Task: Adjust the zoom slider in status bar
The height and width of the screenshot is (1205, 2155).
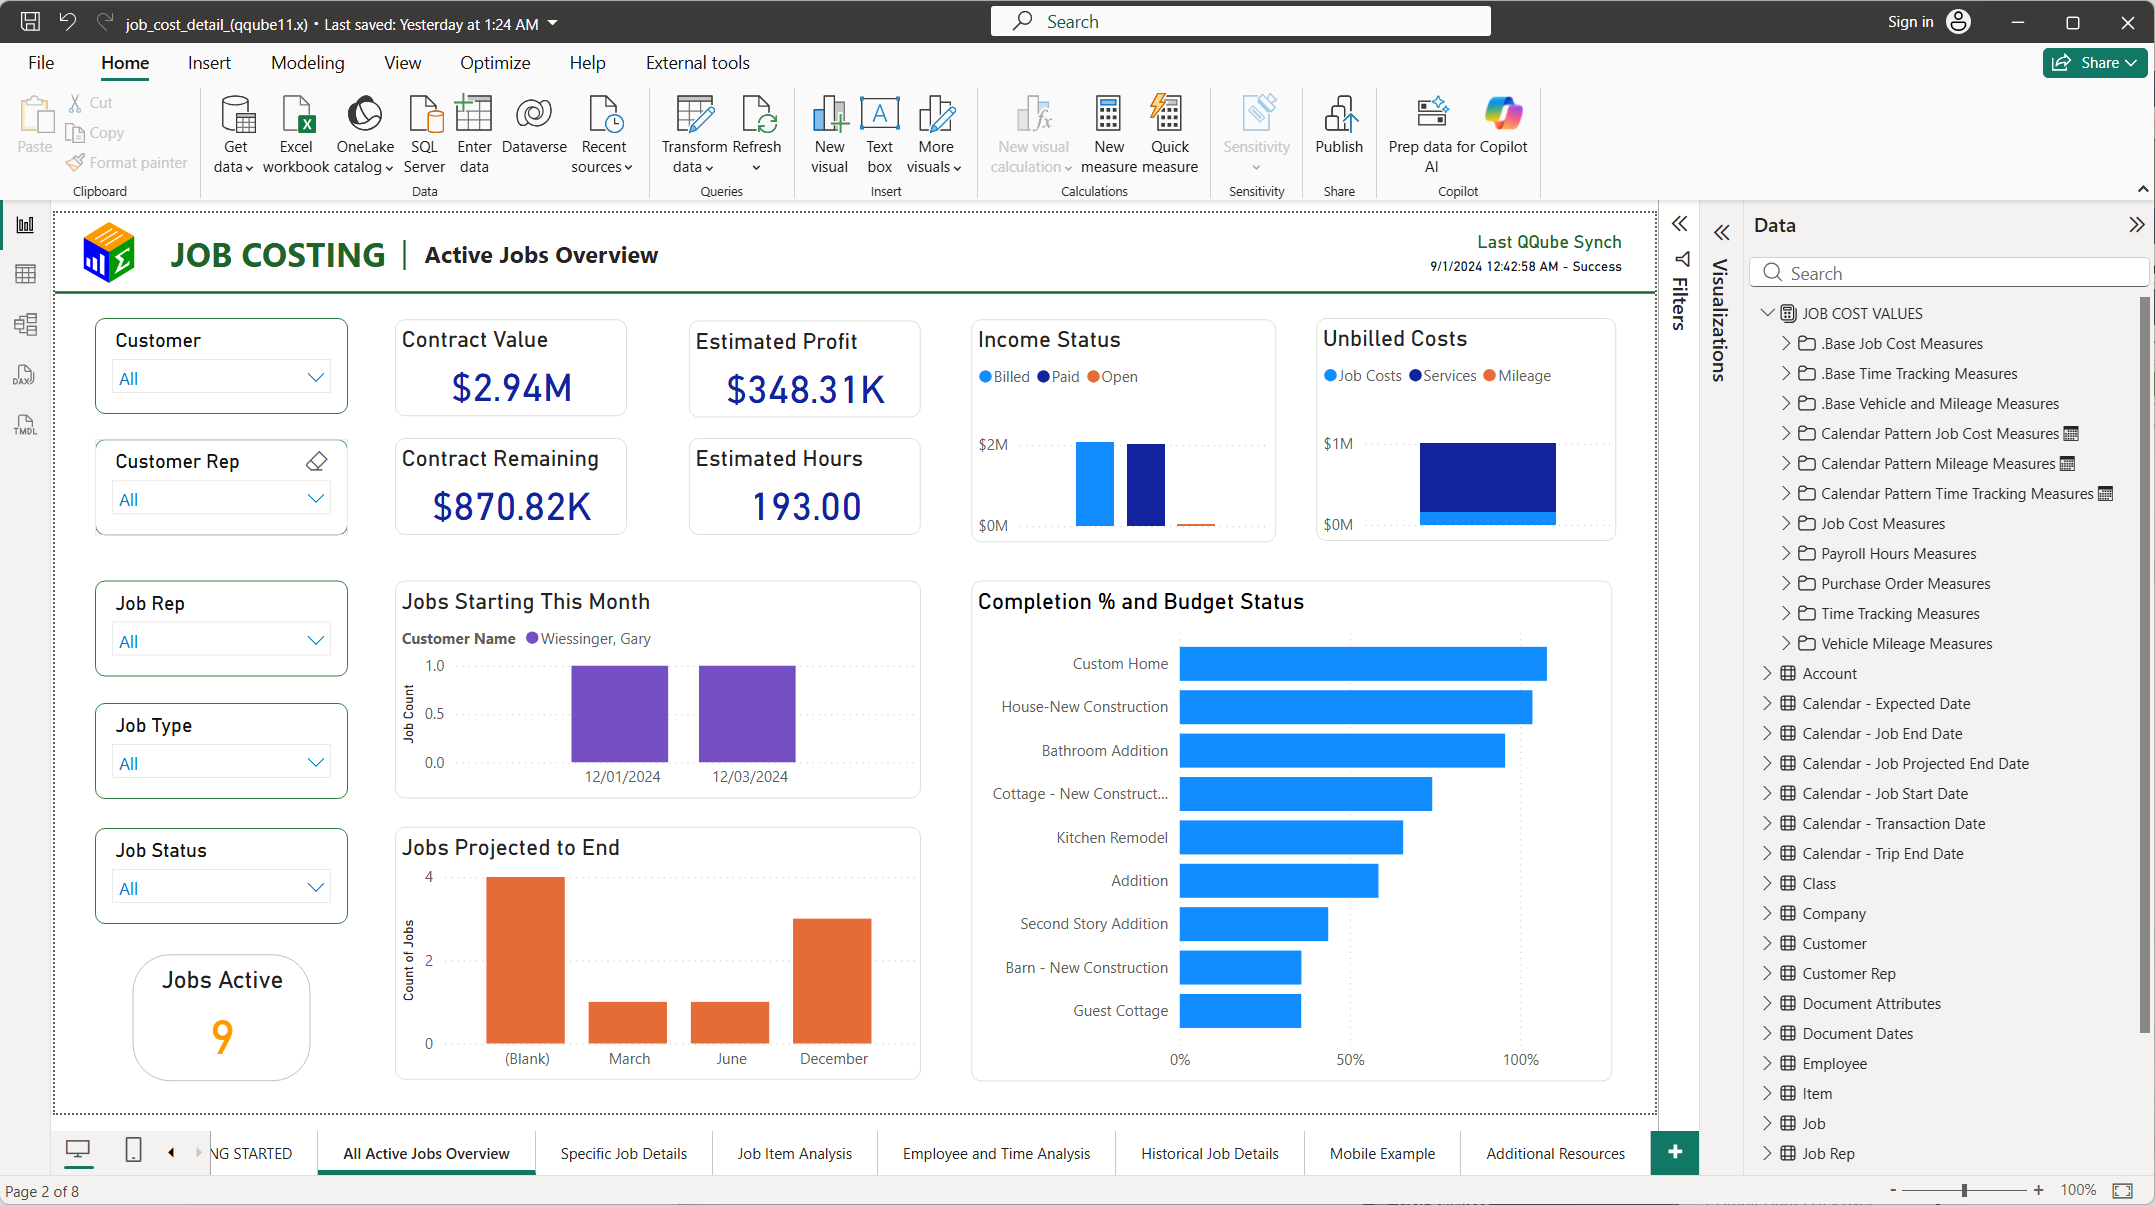Action: 1964,1190
